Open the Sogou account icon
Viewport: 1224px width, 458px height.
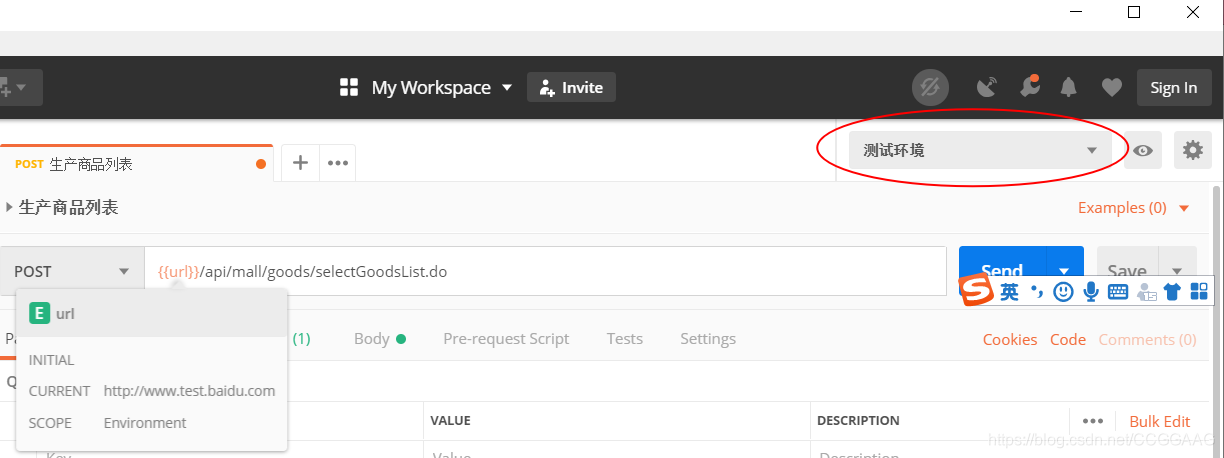click(x=1146, y=293)
